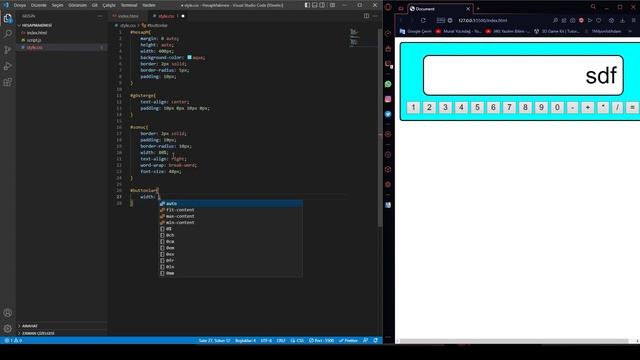Open a new tab in the browser
The width and height of the screenshot is (640, 360).
(478, 9)
